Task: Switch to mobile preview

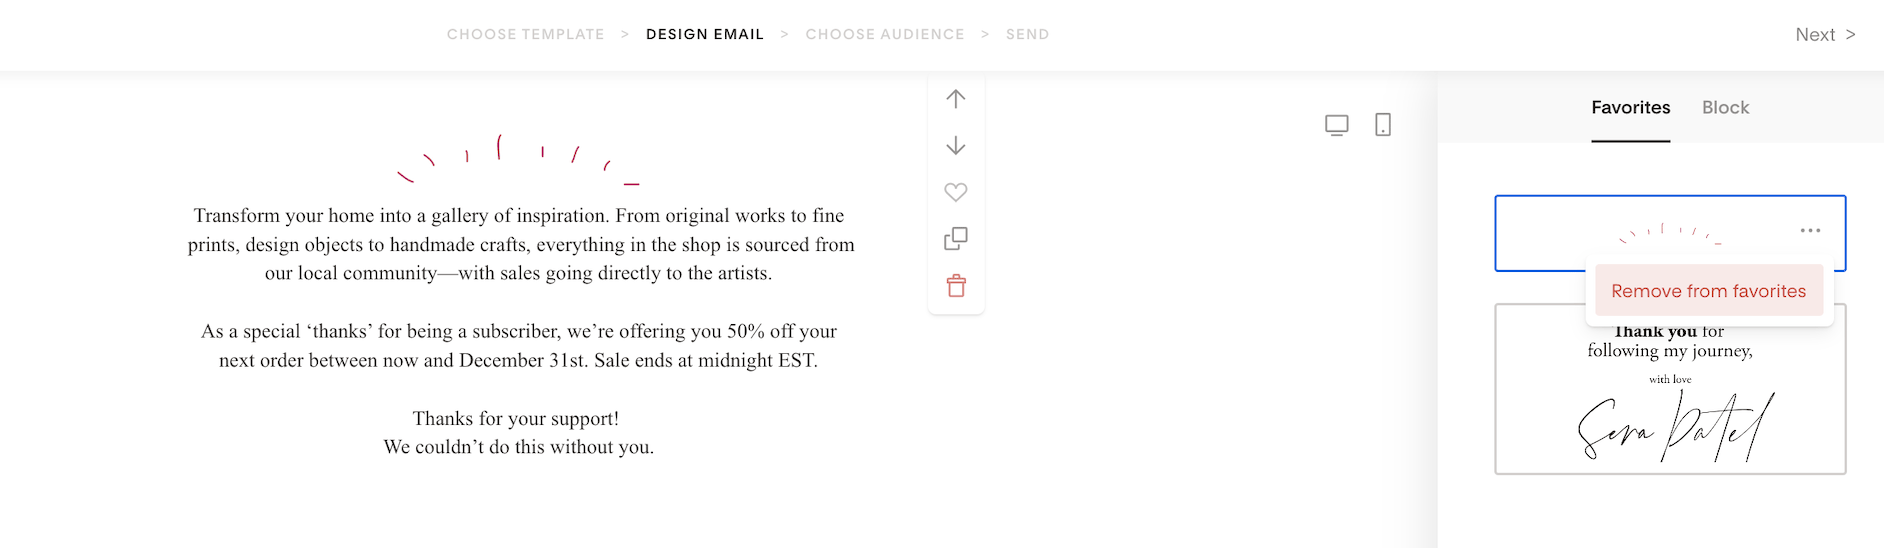Action: tap(1383, 125)
